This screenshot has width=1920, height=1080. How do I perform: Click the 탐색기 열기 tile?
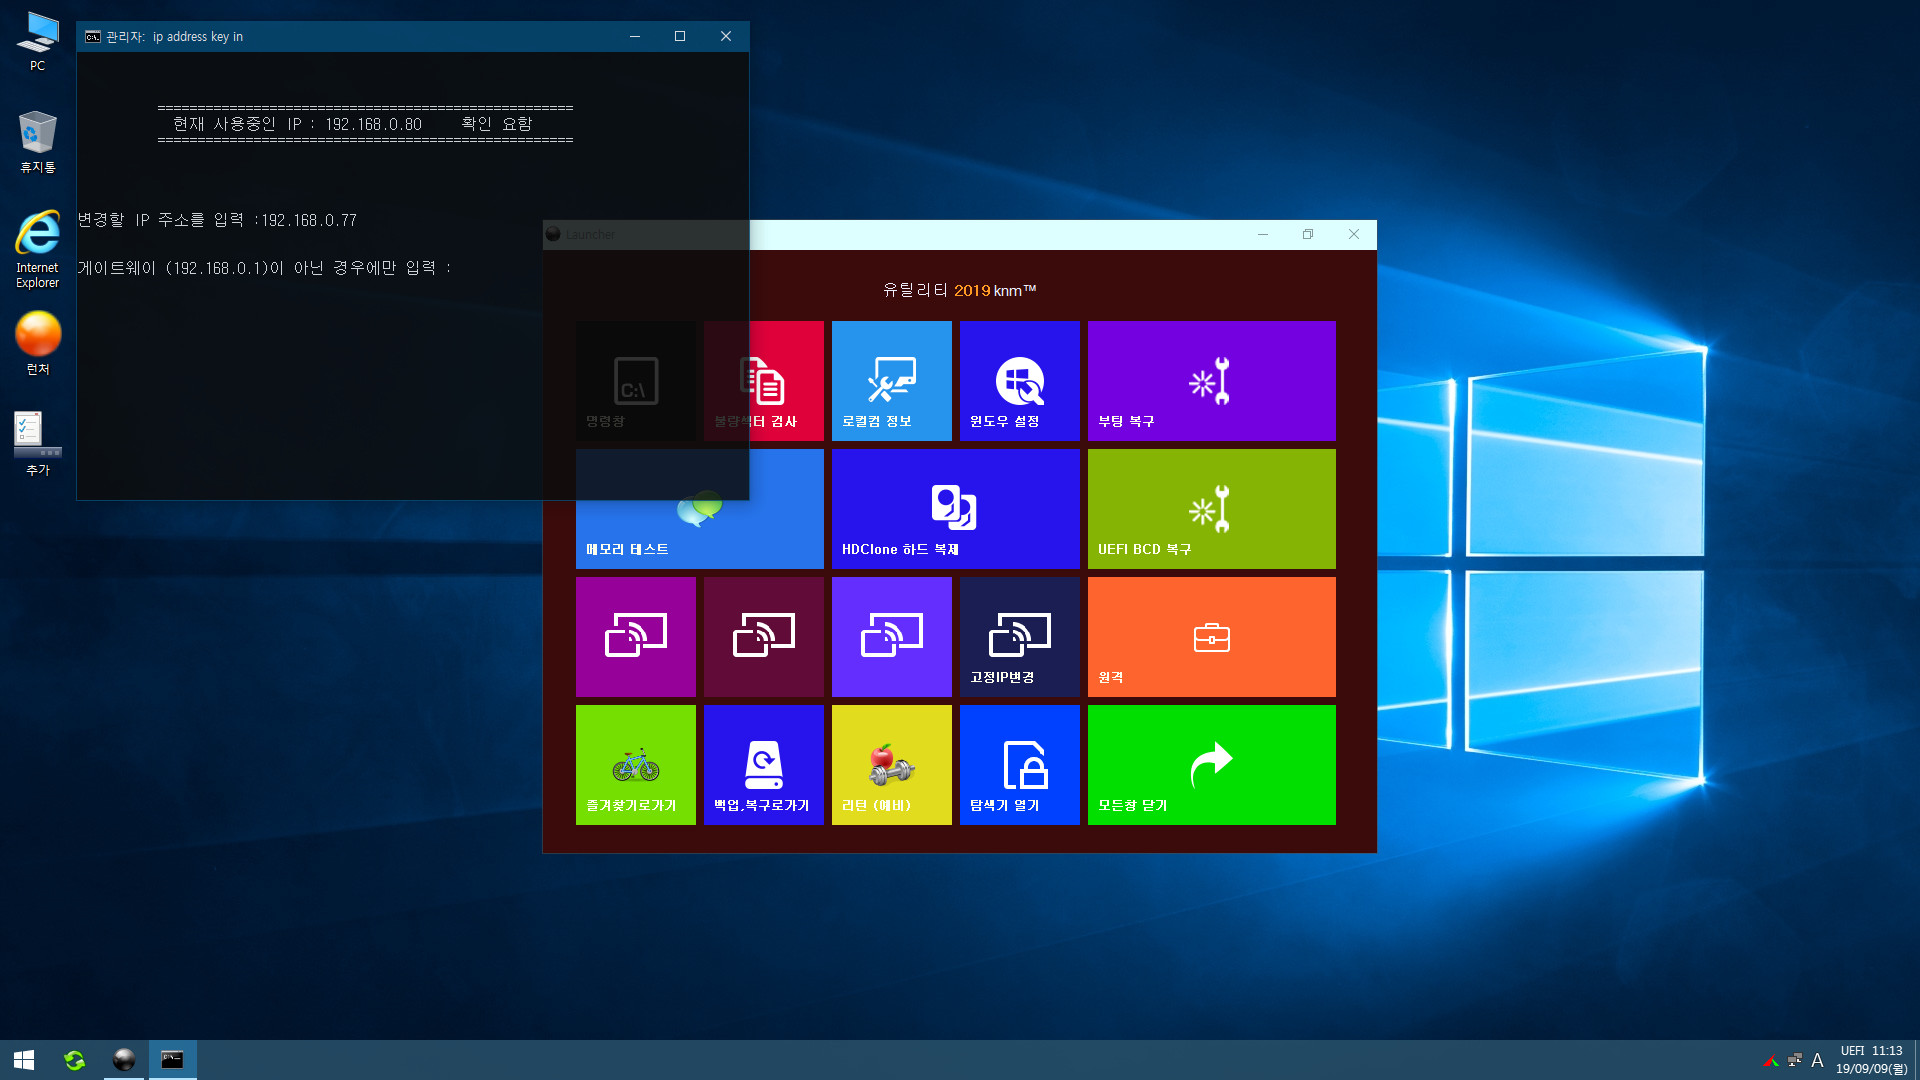[1020, 765]
